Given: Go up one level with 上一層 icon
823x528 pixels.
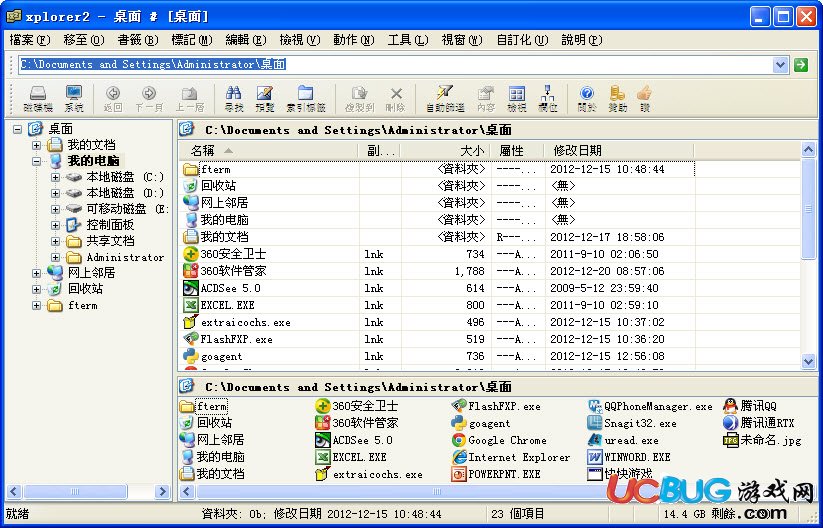Looking at the screenshot, I should (189, 98).
